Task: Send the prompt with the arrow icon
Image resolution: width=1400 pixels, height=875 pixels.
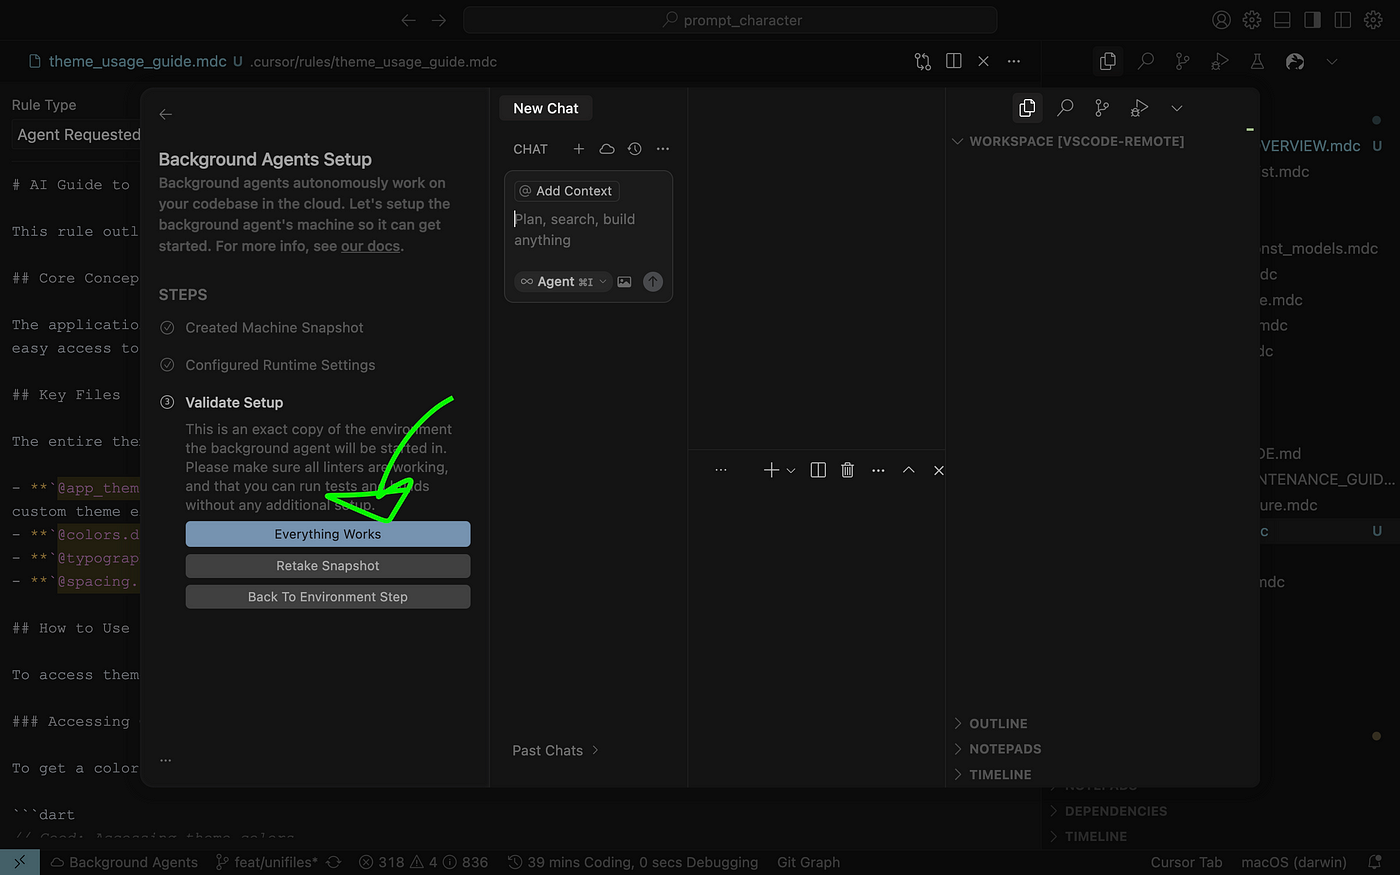Action: [653, 281]
